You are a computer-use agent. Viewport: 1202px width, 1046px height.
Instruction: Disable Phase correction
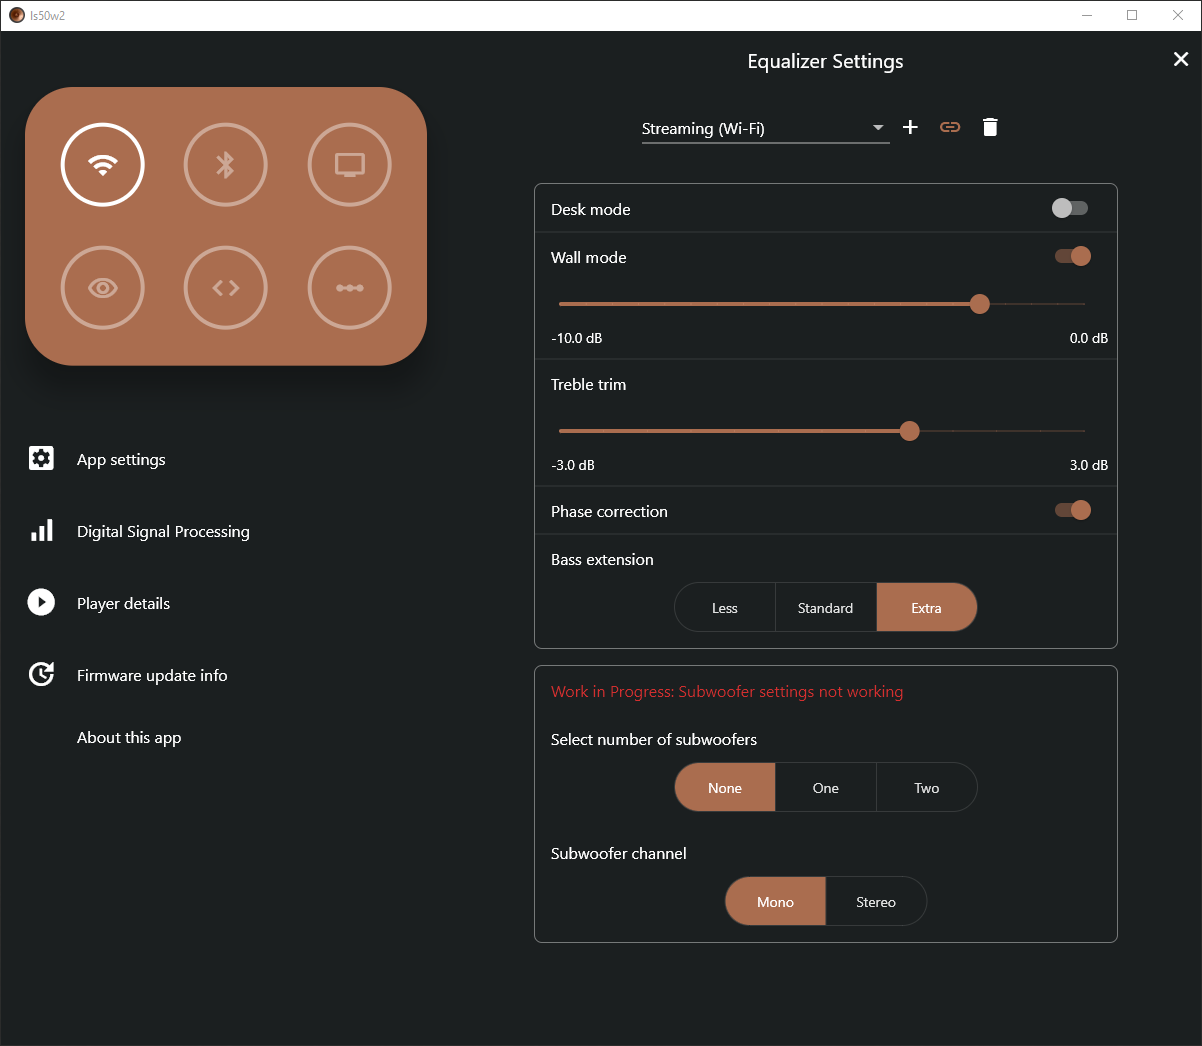[1071, 510]
